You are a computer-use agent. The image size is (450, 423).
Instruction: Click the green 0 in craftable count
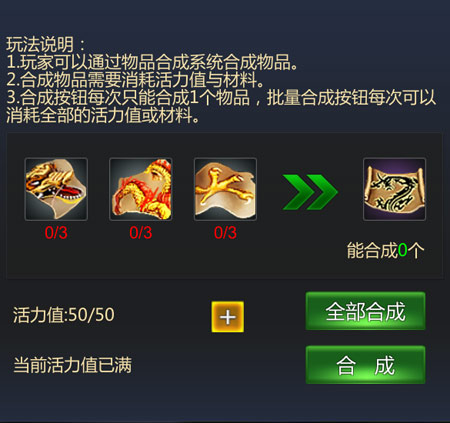402,250
